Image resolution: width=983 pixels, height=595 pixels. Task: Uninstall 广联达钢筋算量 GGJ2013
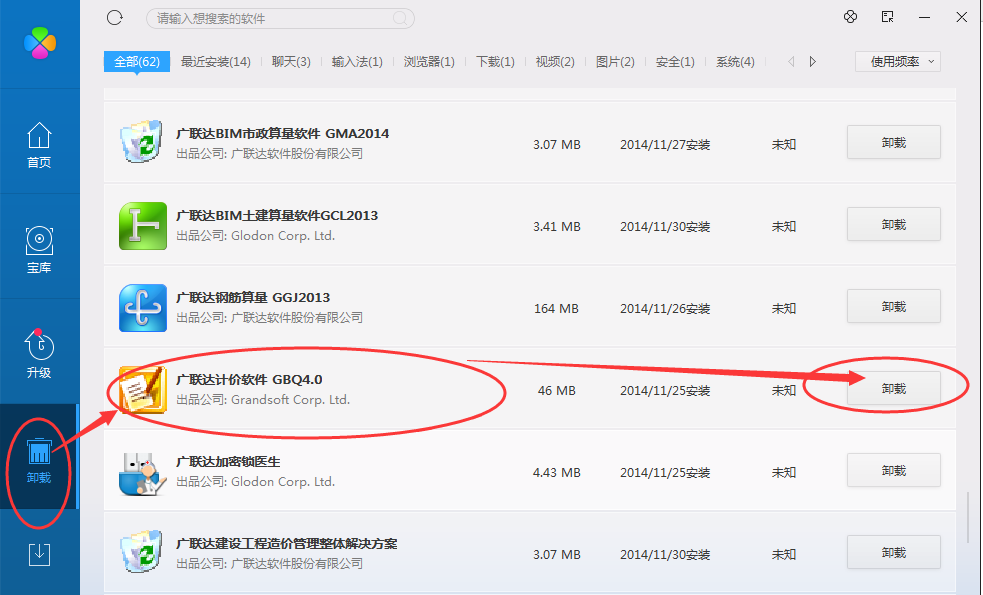pyautogui.click(x=893, y=307)
